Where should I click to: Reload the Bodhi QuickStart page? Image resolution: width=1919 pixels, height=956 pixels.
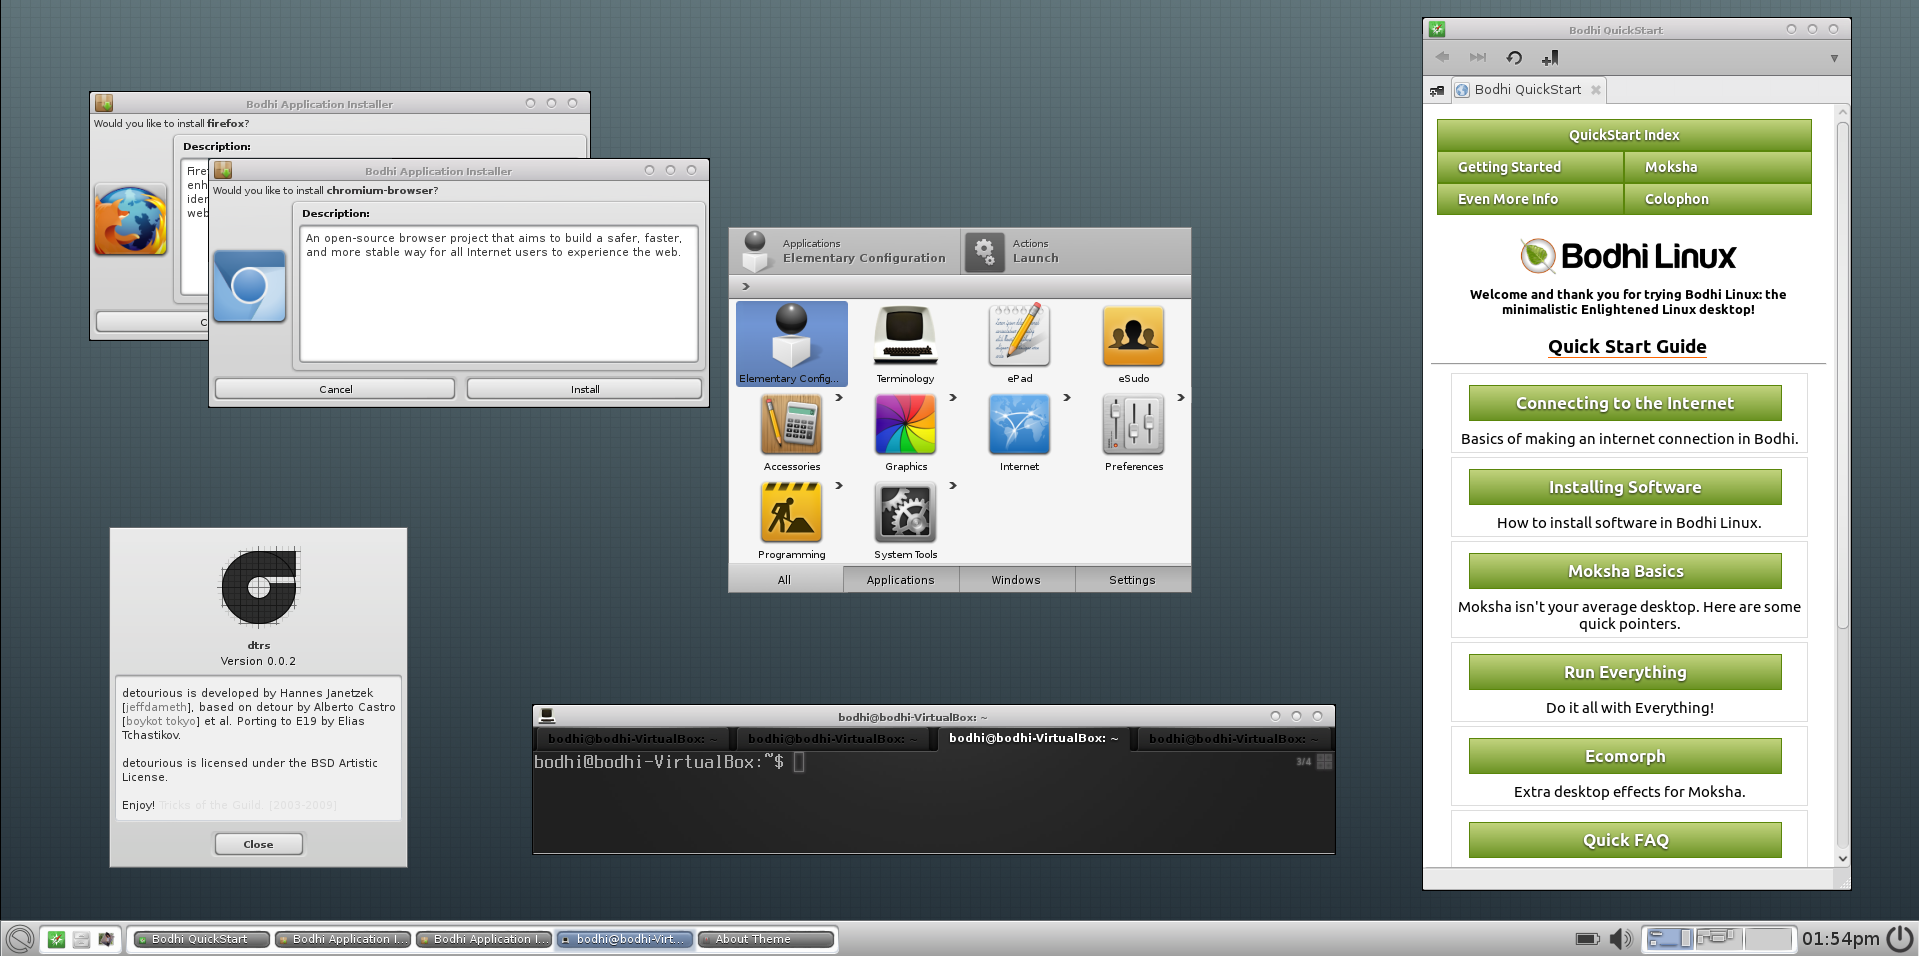point(1514,58)
